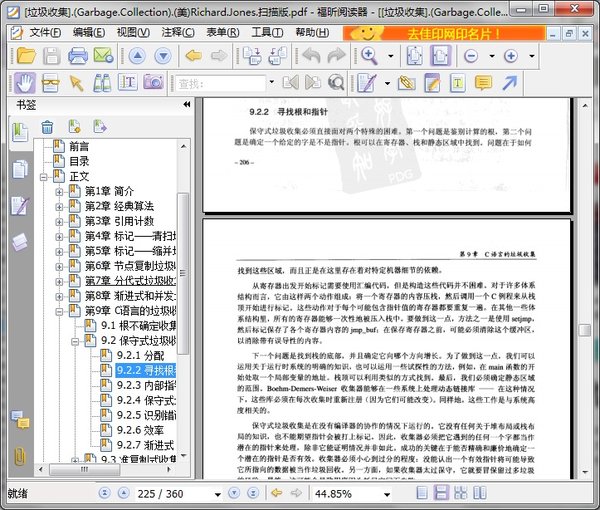
Task: Open the 帮助(H) menu
Action: pos(312,33)
